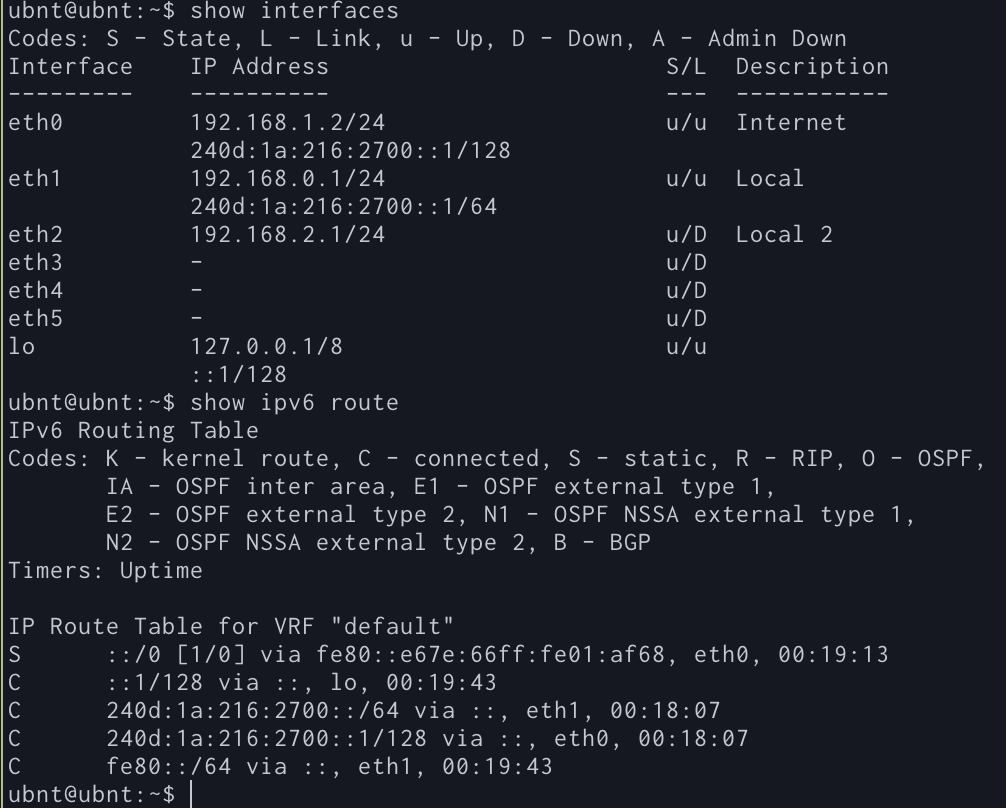
Task: Click the Internet description of eth0
Action: click(x=791, y=122)
